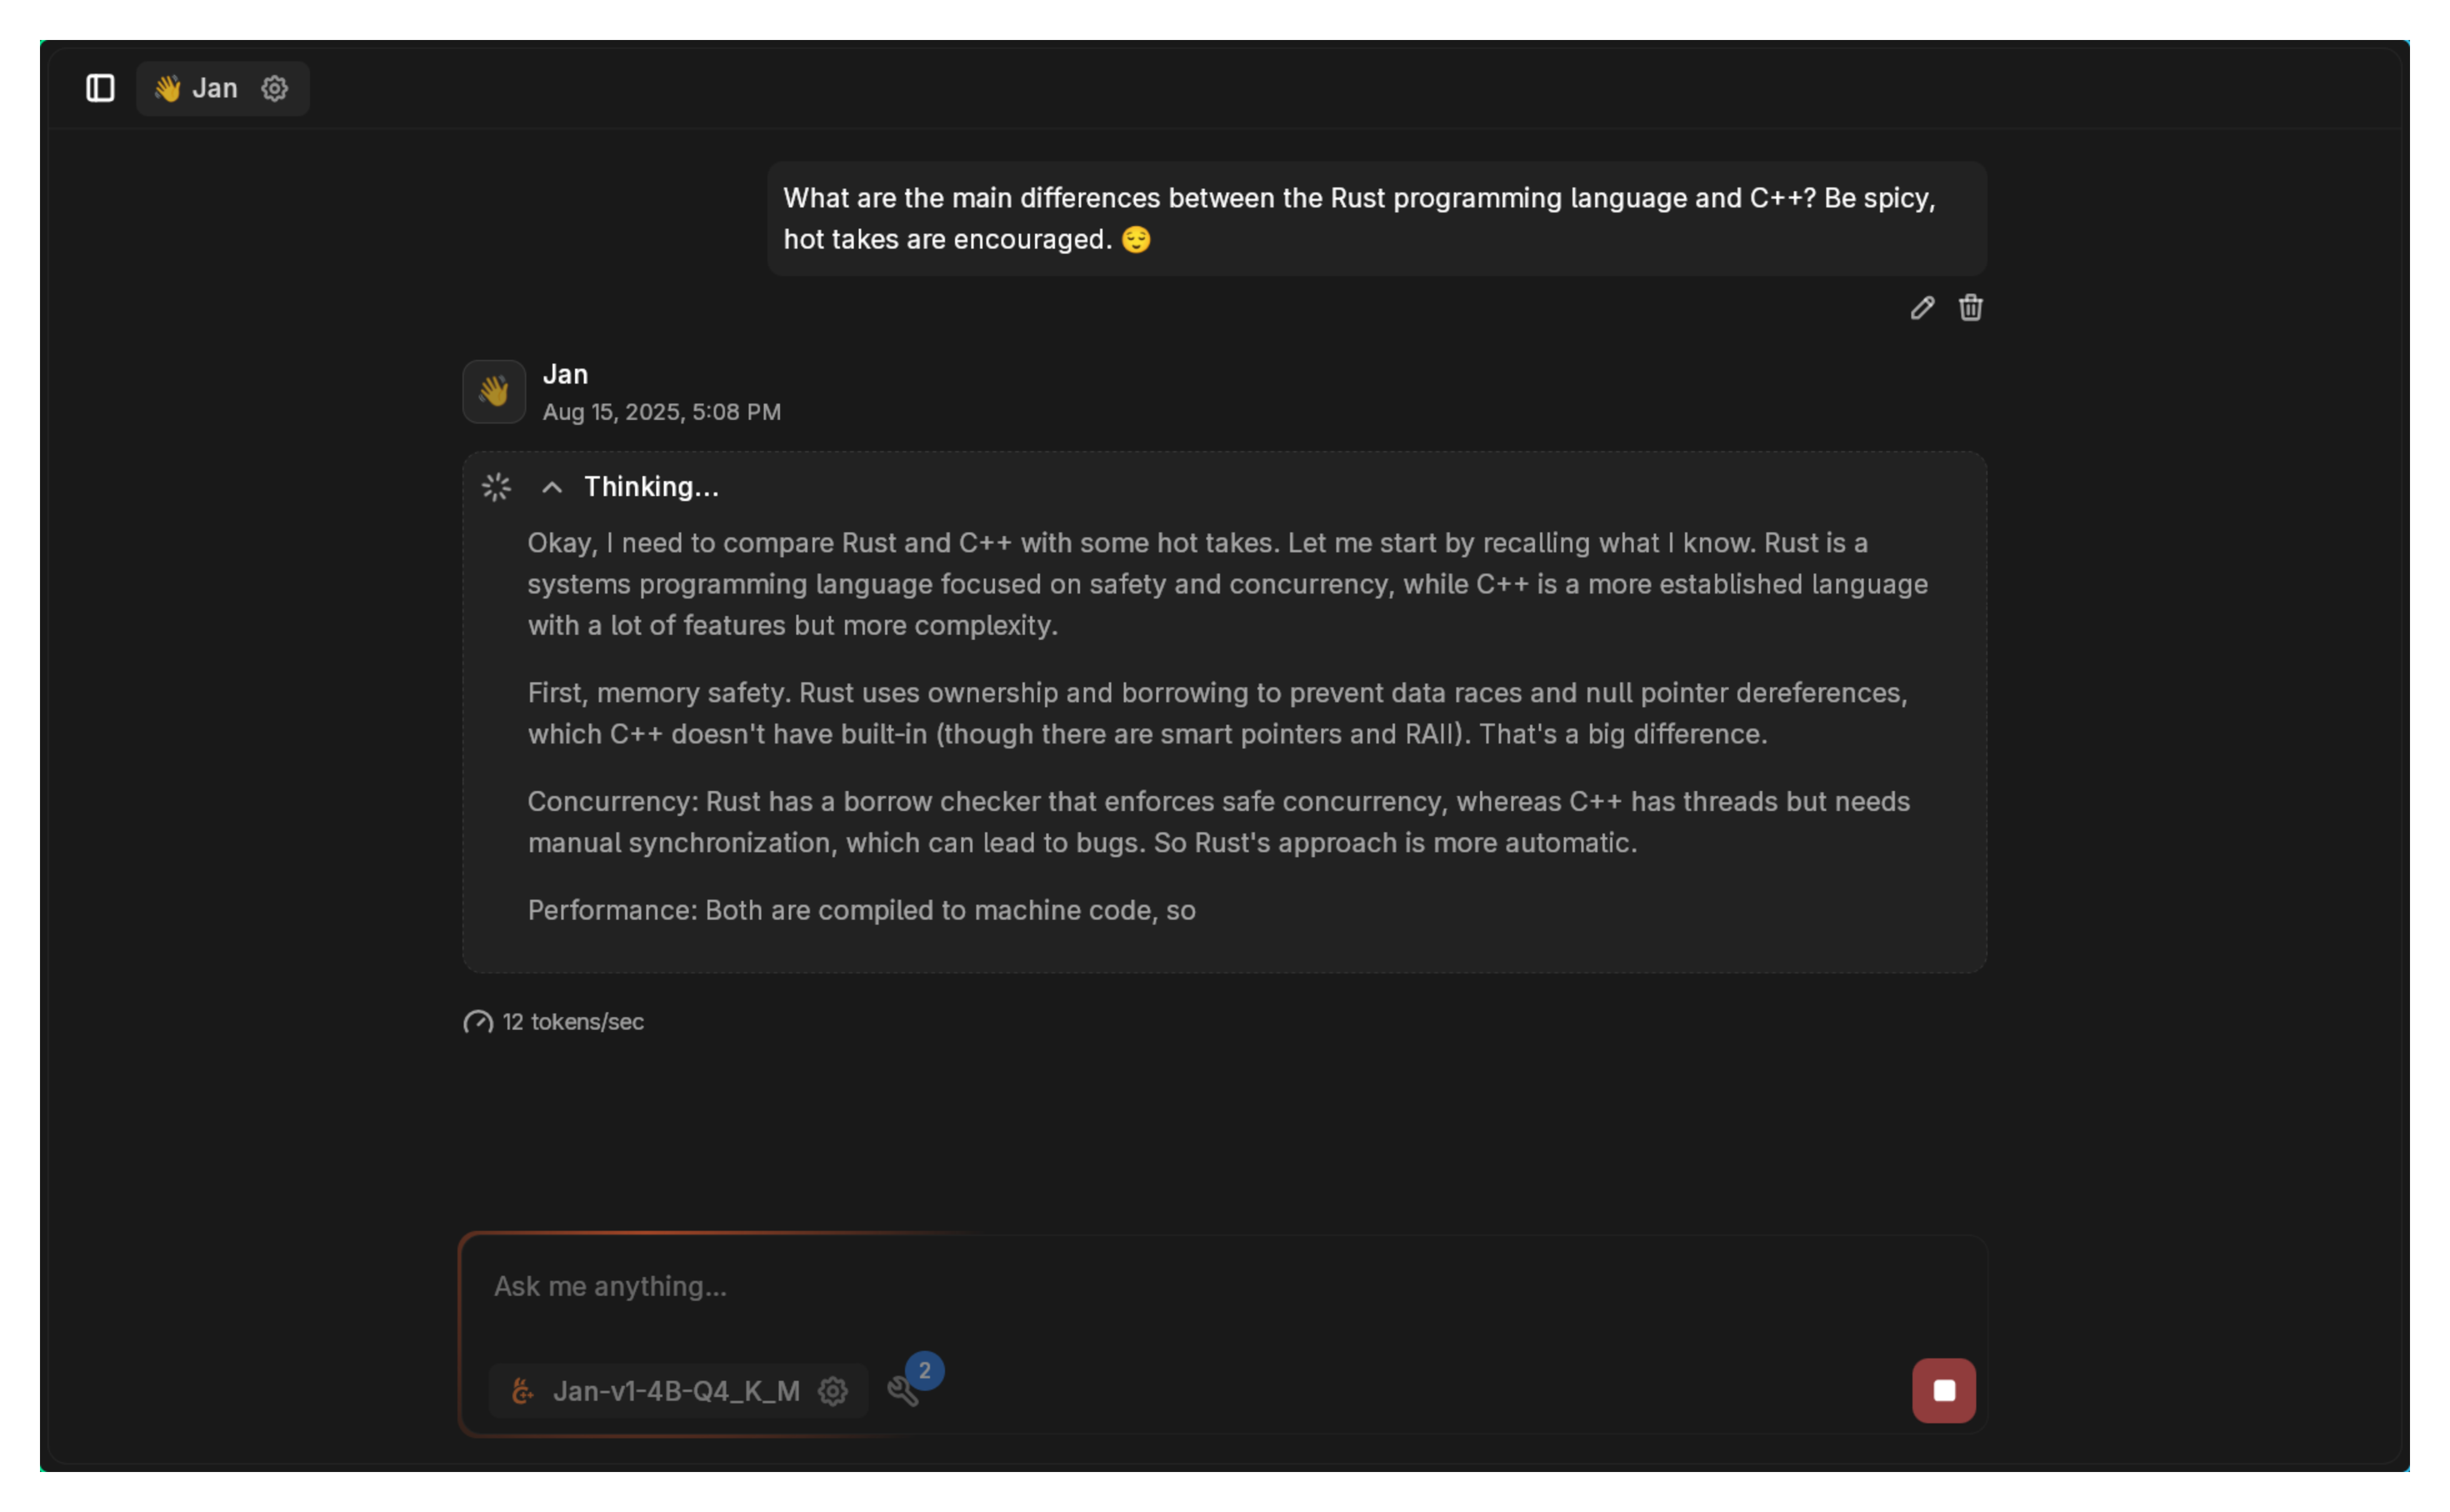Click the timestamp Aug 15, 2025, 5:08 PM
The width and height of the screenshot is (2450, 1512).
(x=662, y=412)
